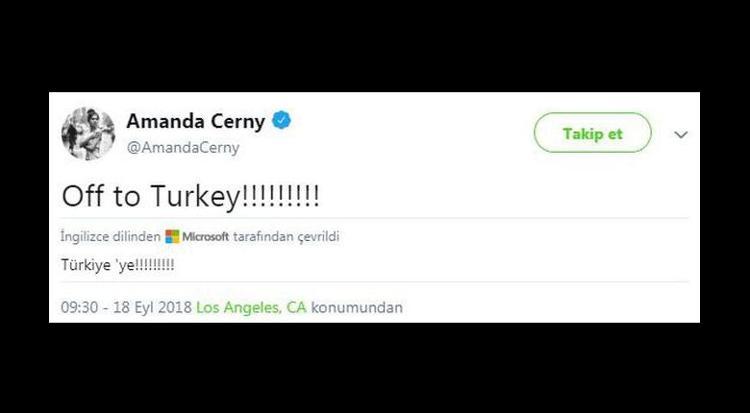
Task: Click the divider line above the timestamp
Action: (375, 282)
